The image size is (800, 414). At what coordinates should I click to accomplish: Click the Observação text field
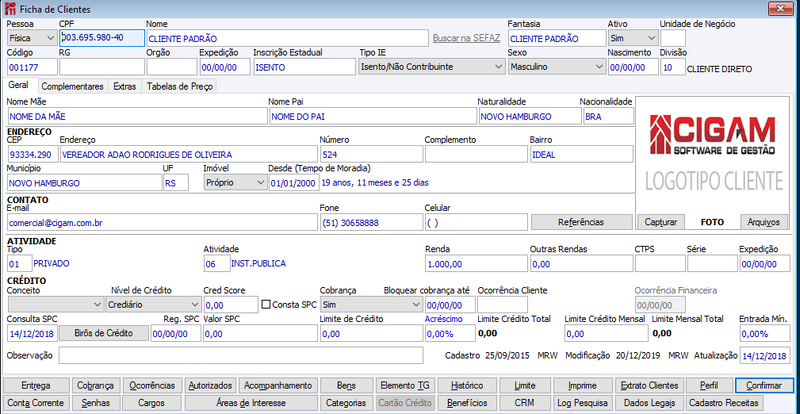241,355
